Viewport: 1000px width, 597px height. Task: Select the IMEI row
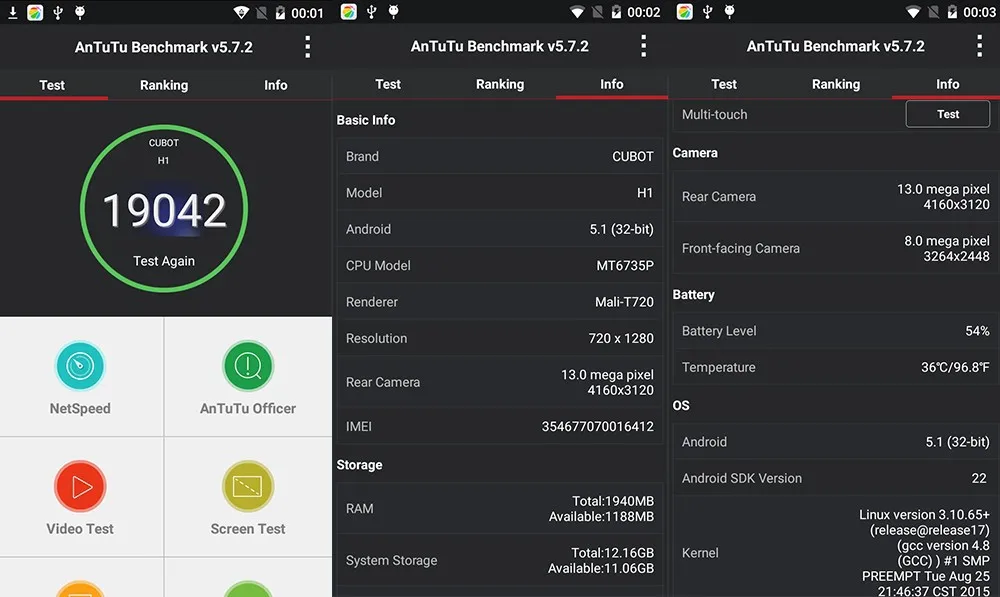click(500, 426)
